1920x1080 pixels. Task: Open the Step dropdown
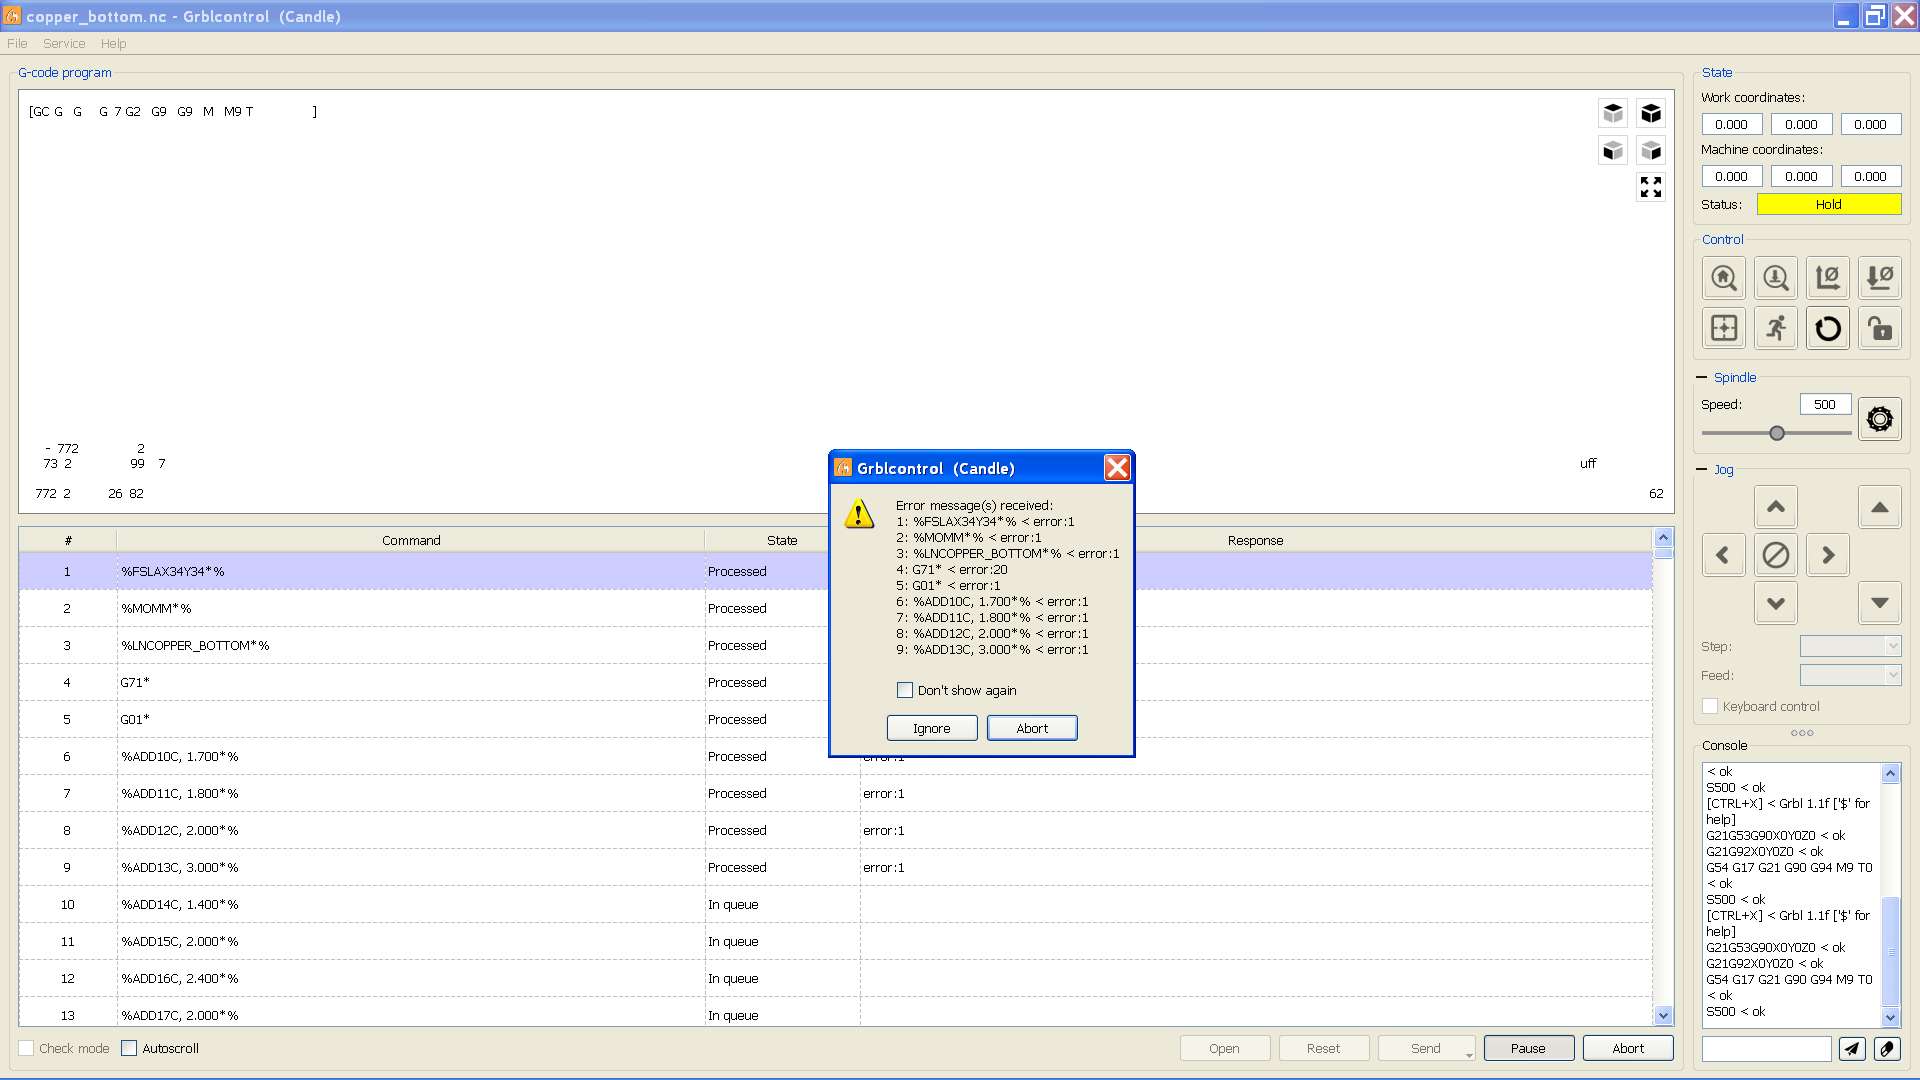[x=1850, y=646]
